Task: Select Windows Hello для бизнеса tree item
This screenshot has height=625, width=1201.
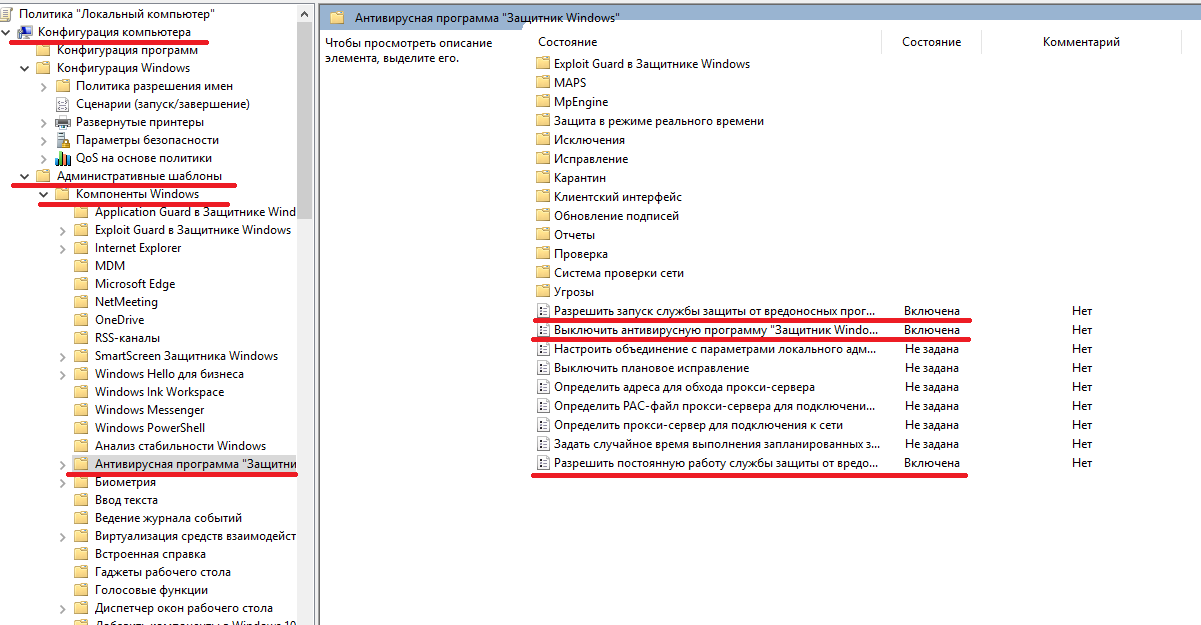Action: click(x=169, y=374)
